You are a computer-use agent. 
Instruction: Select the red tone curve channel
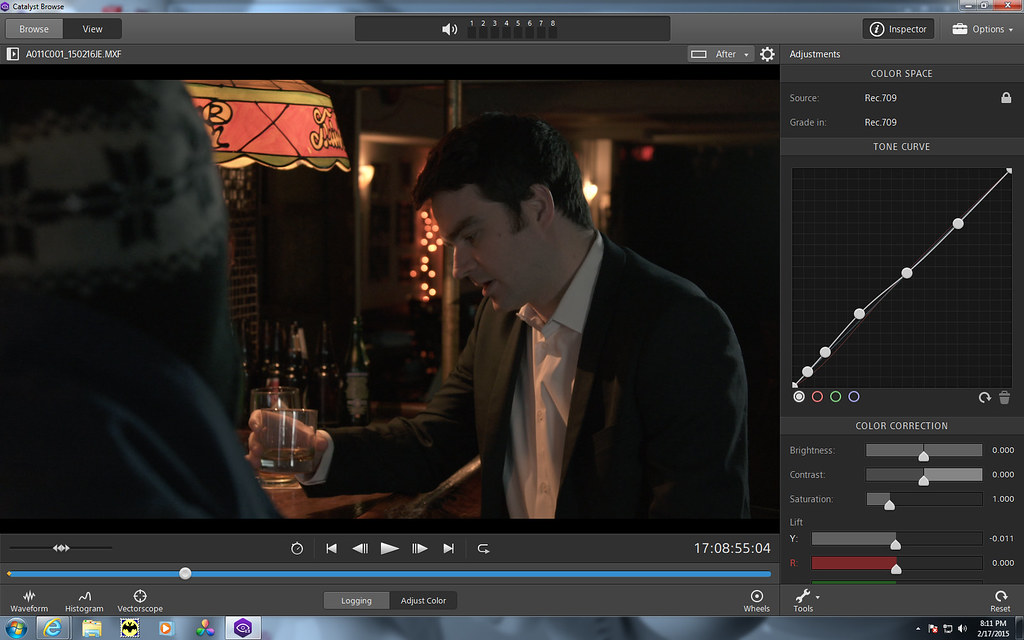pos(817,396)
